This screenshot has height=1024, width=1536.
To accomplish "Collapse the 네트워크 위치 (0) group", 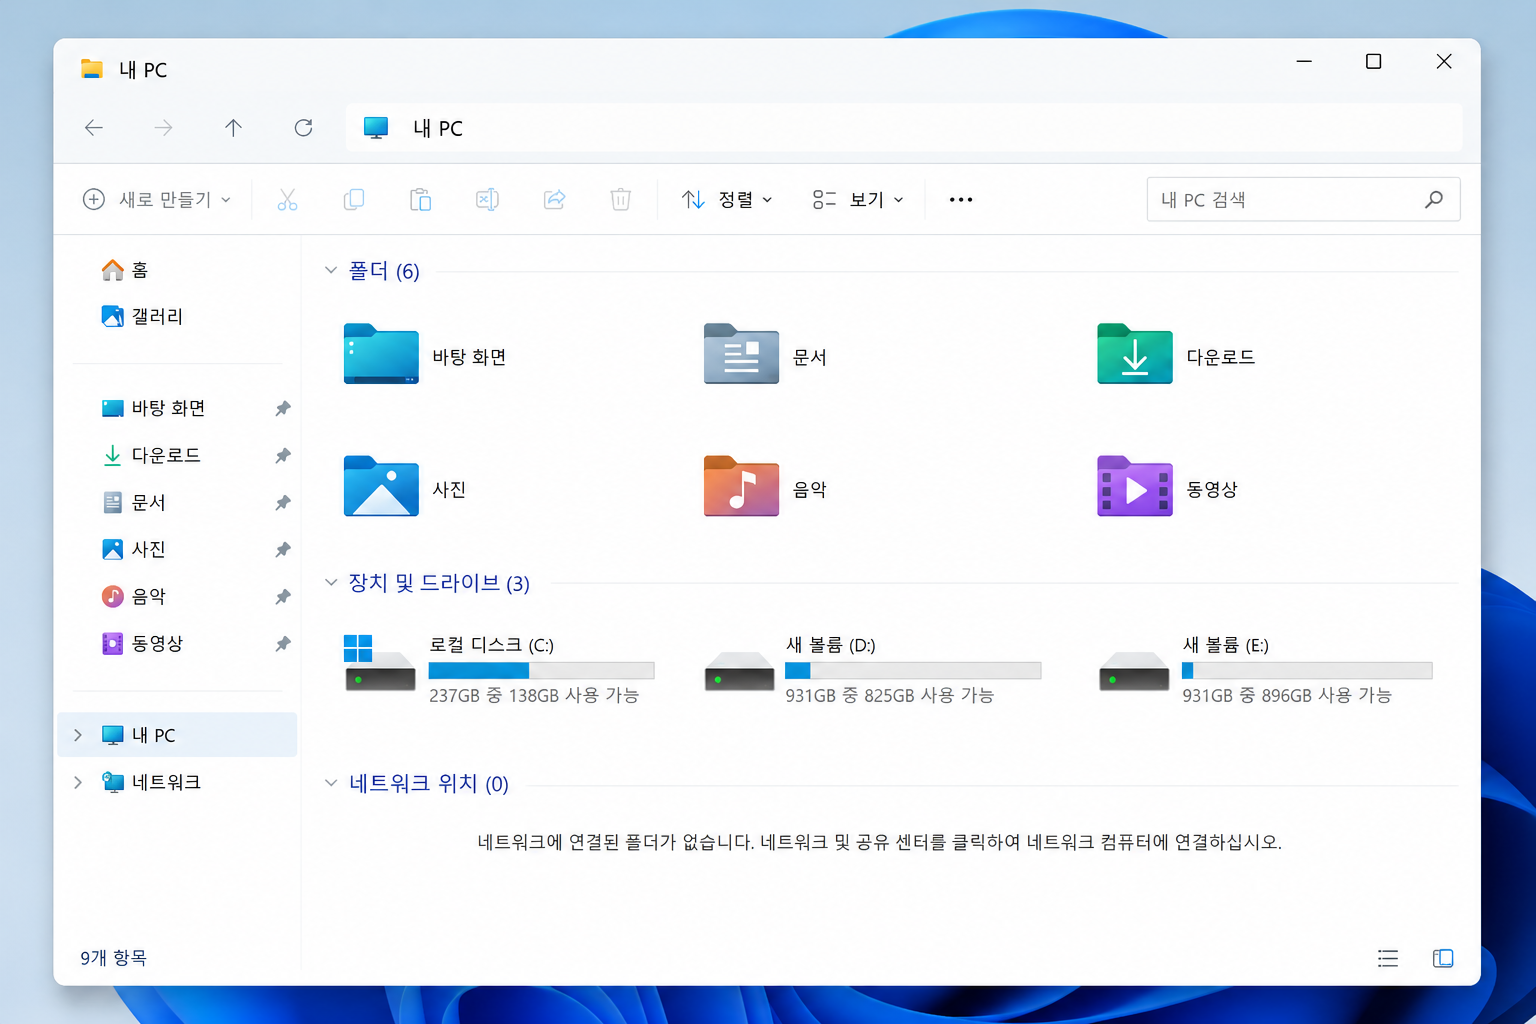I will (331, 783).
